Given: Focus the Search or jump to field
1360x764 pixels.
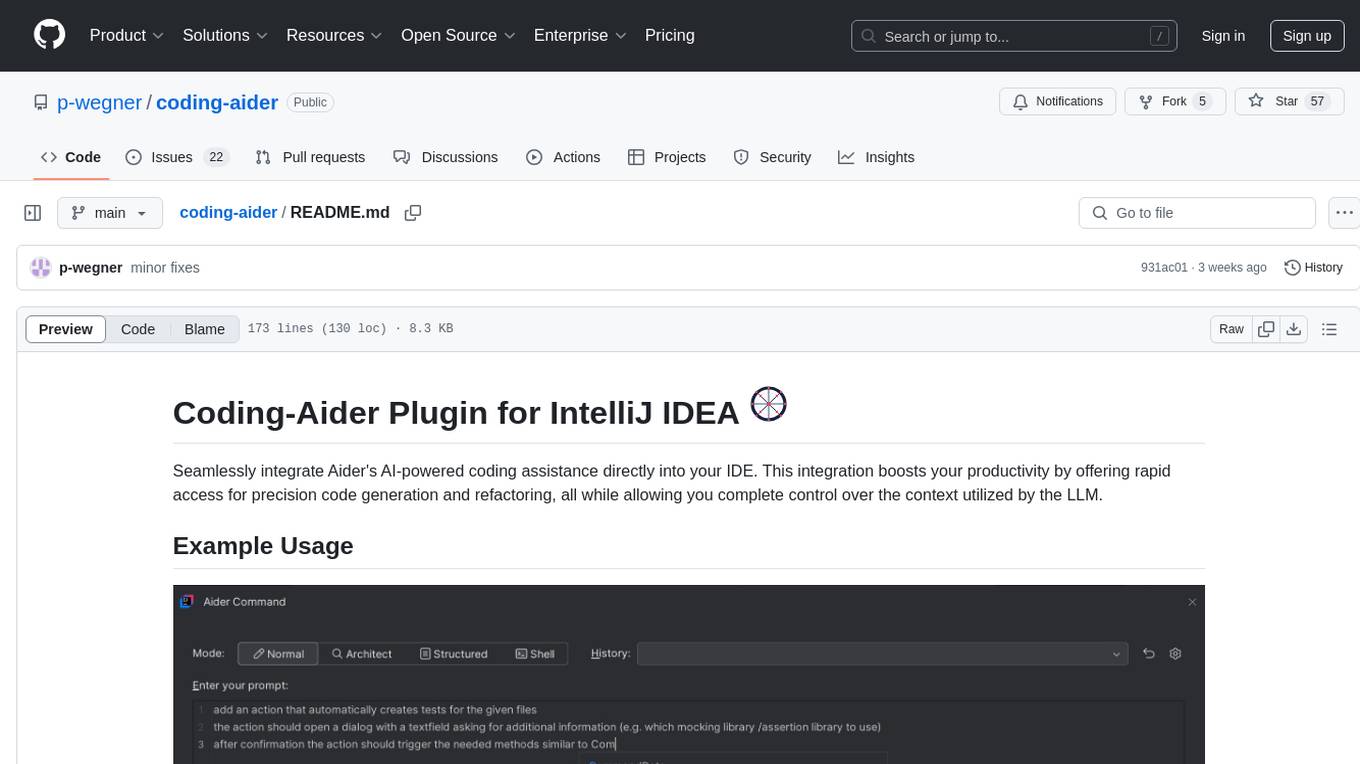Looking at the screenshot, I should click(1014, 36).
